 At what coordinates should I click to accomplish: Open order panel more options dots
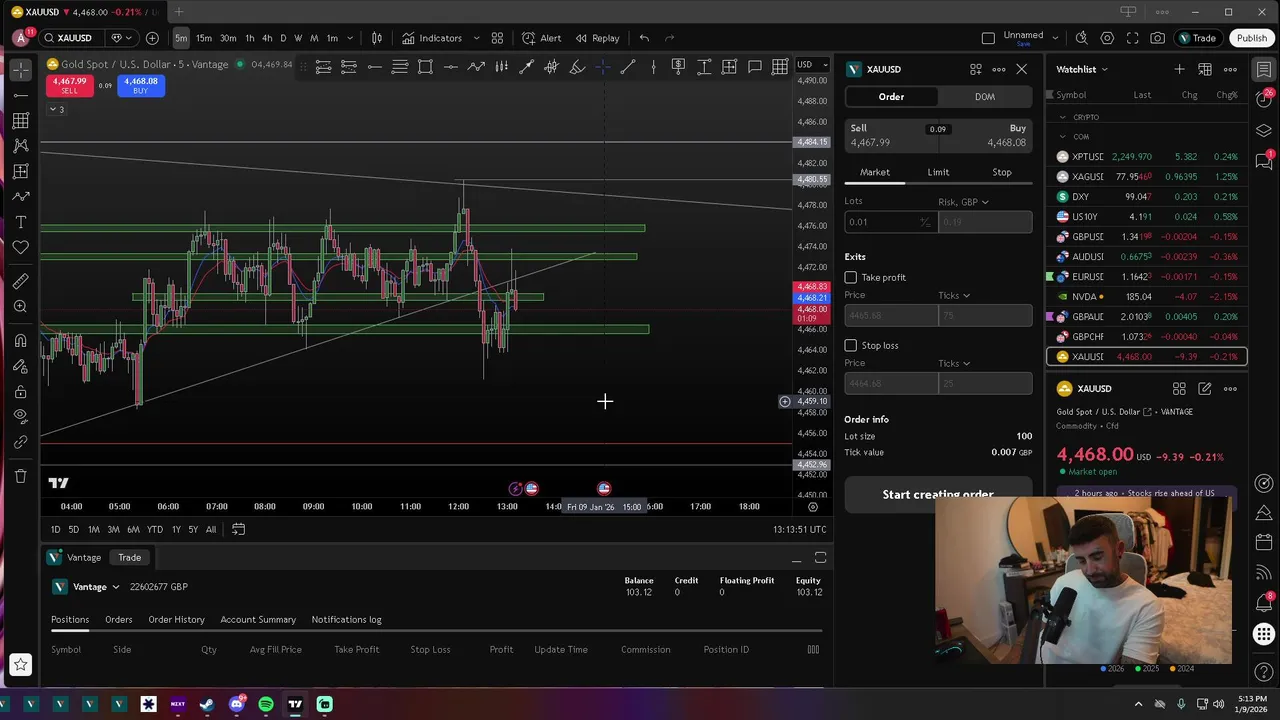[x=998, y=69]
